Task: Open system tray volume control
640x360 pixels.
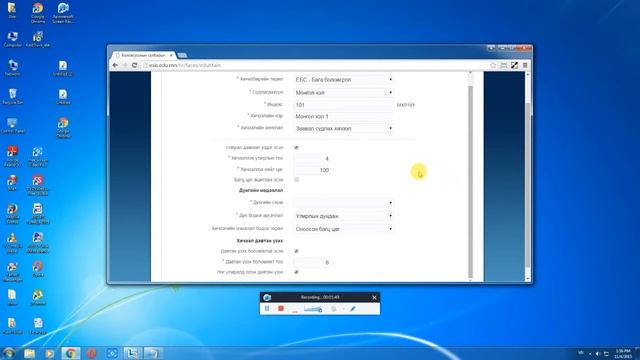Action: point(598,354)
